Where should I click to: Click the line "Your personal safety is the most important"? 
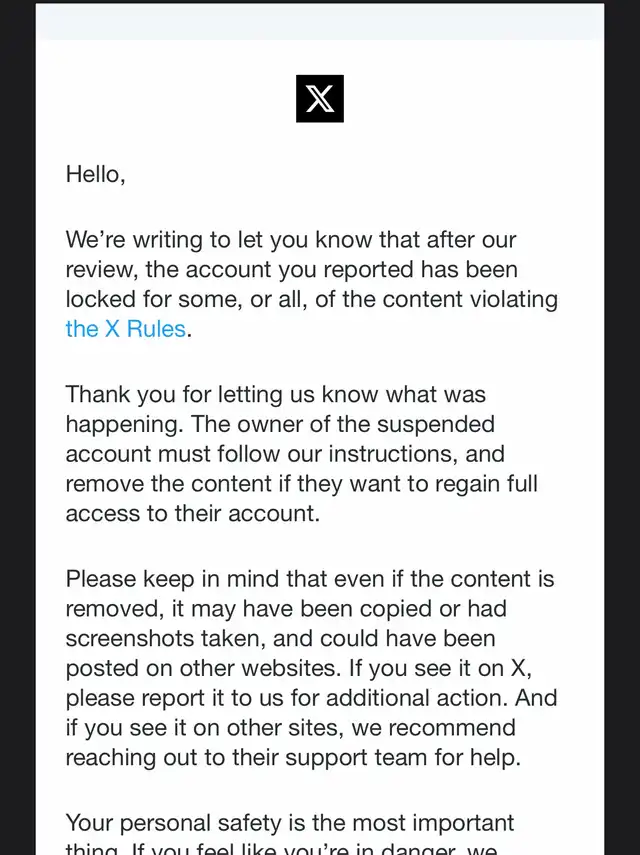point(289,823)
